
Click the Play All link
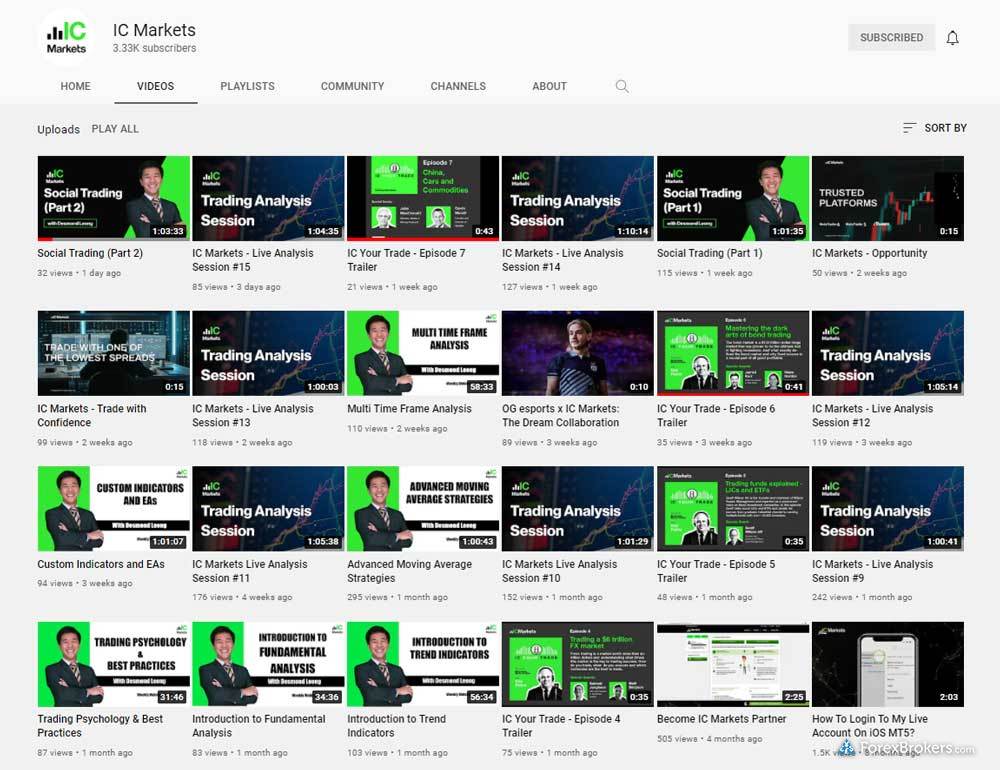pyautogui.click(x=115, y=129)
